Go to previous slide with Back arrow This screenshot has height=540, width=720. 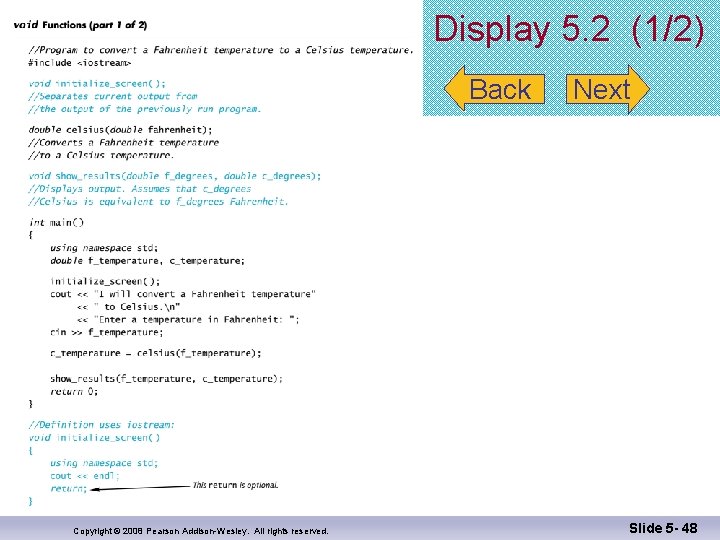495,89
